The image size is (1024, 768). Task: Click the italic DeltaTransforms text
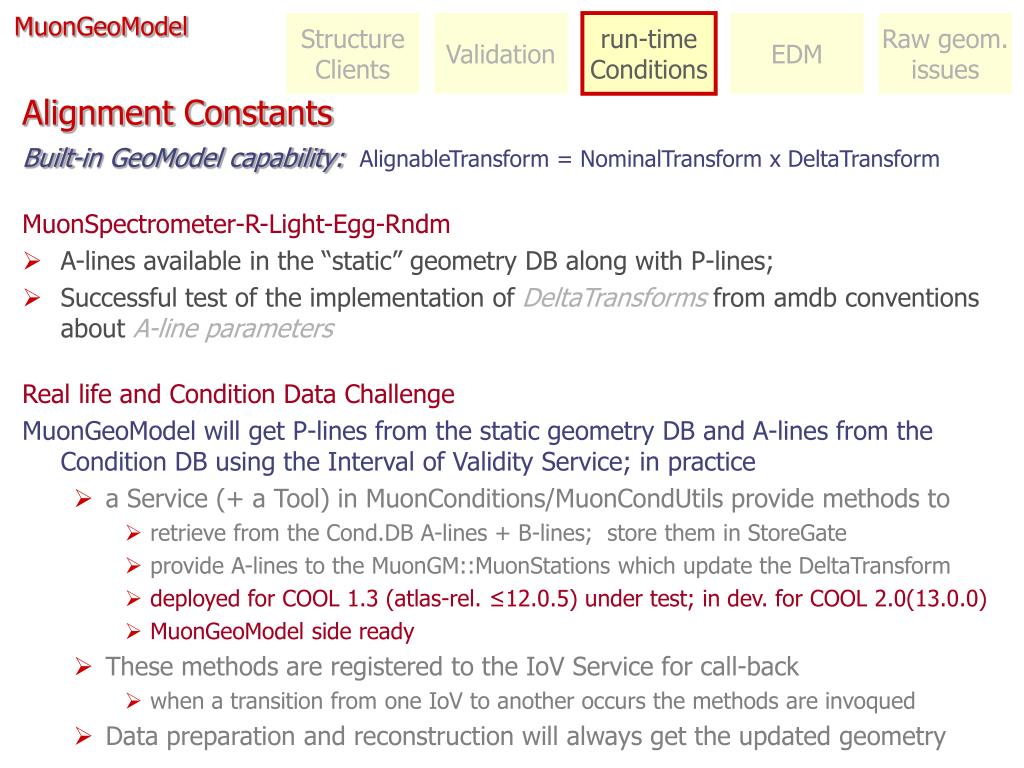pos(615,298)
